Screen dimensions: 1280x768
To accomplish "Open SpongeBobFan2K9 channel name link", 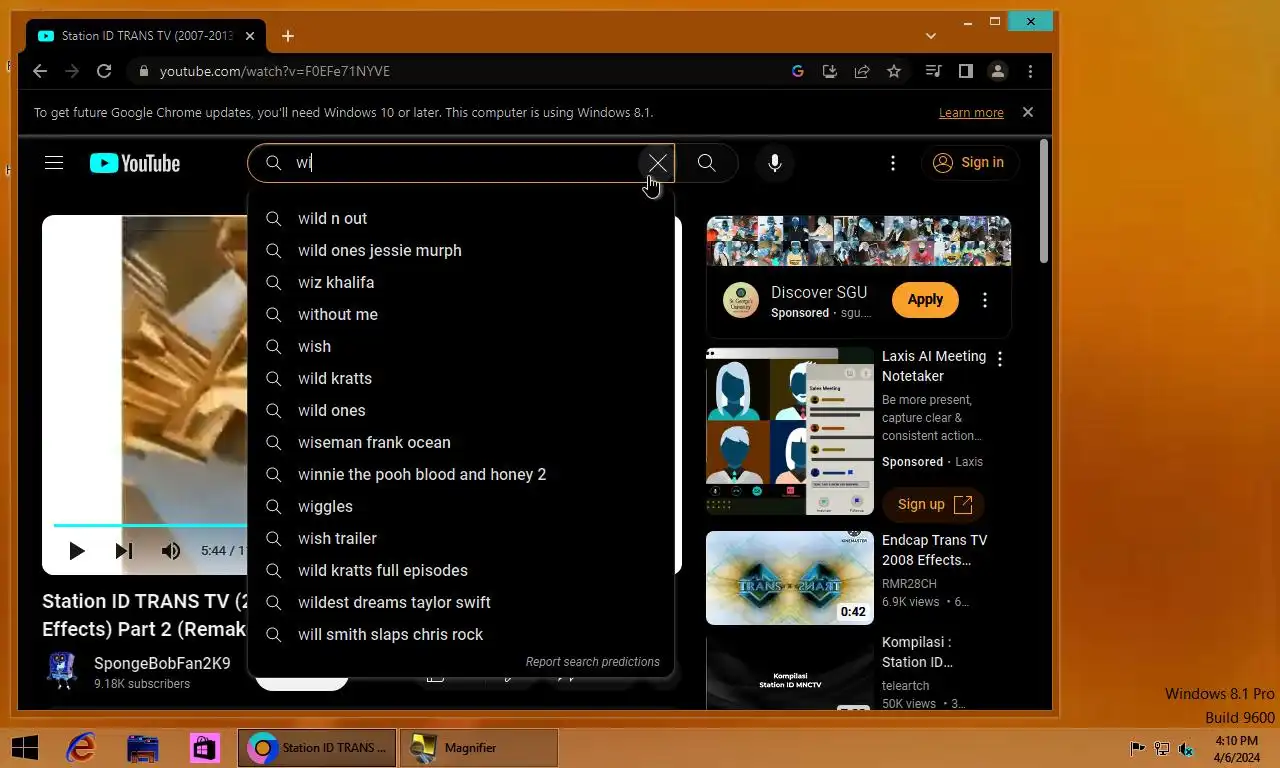I will [162, 663].
